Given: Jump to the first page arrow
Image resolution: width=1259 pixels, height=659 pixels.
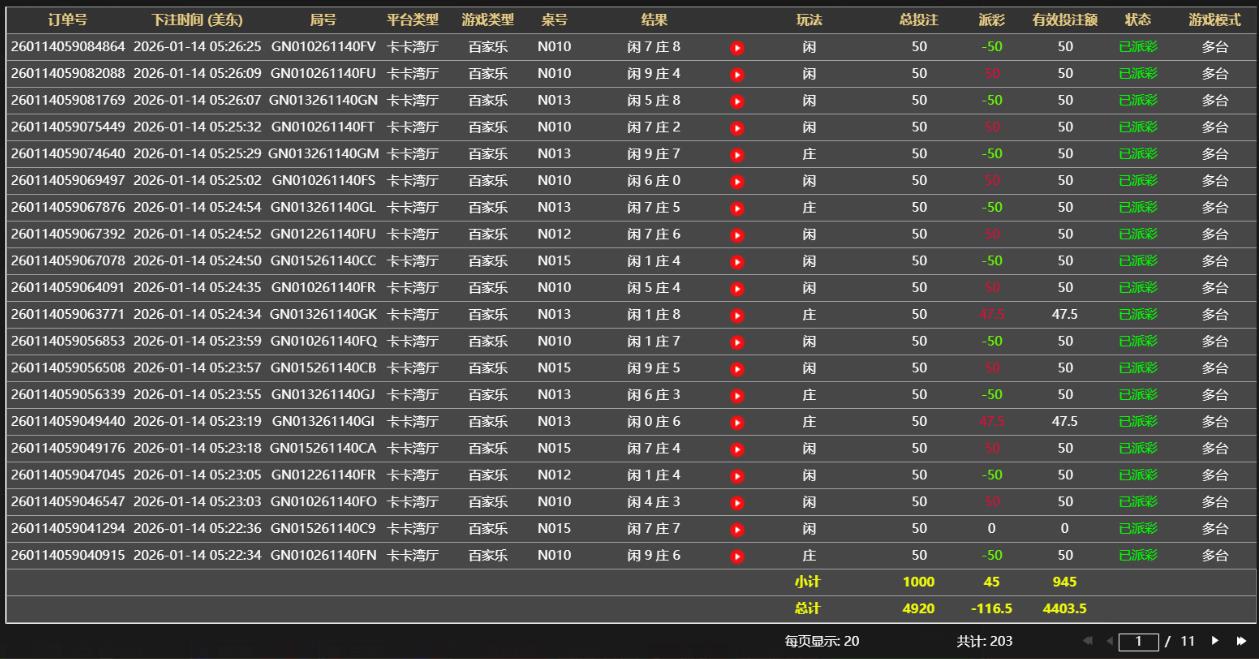Looking at the screenshot, I should (x=1087, y=641).
